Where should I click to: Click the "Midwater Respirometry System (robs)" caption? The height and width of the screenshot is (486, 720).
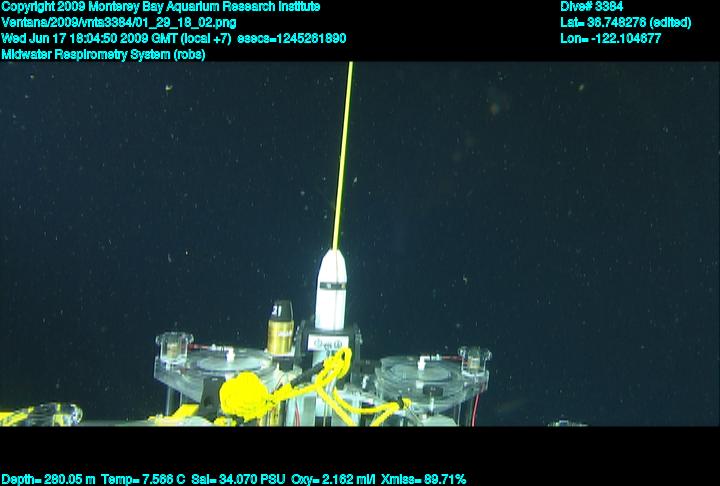[103, 55]
